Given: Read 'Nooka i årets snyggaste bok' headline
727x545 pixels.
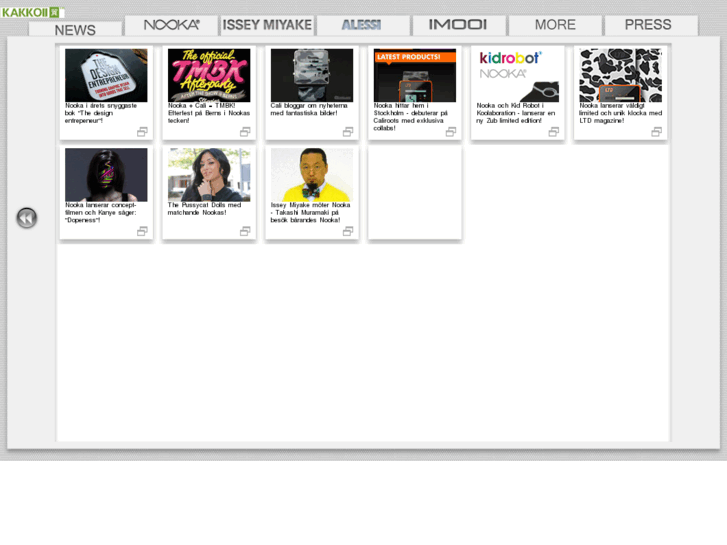Looking at the screenshot, I should [x=101, y=113].
